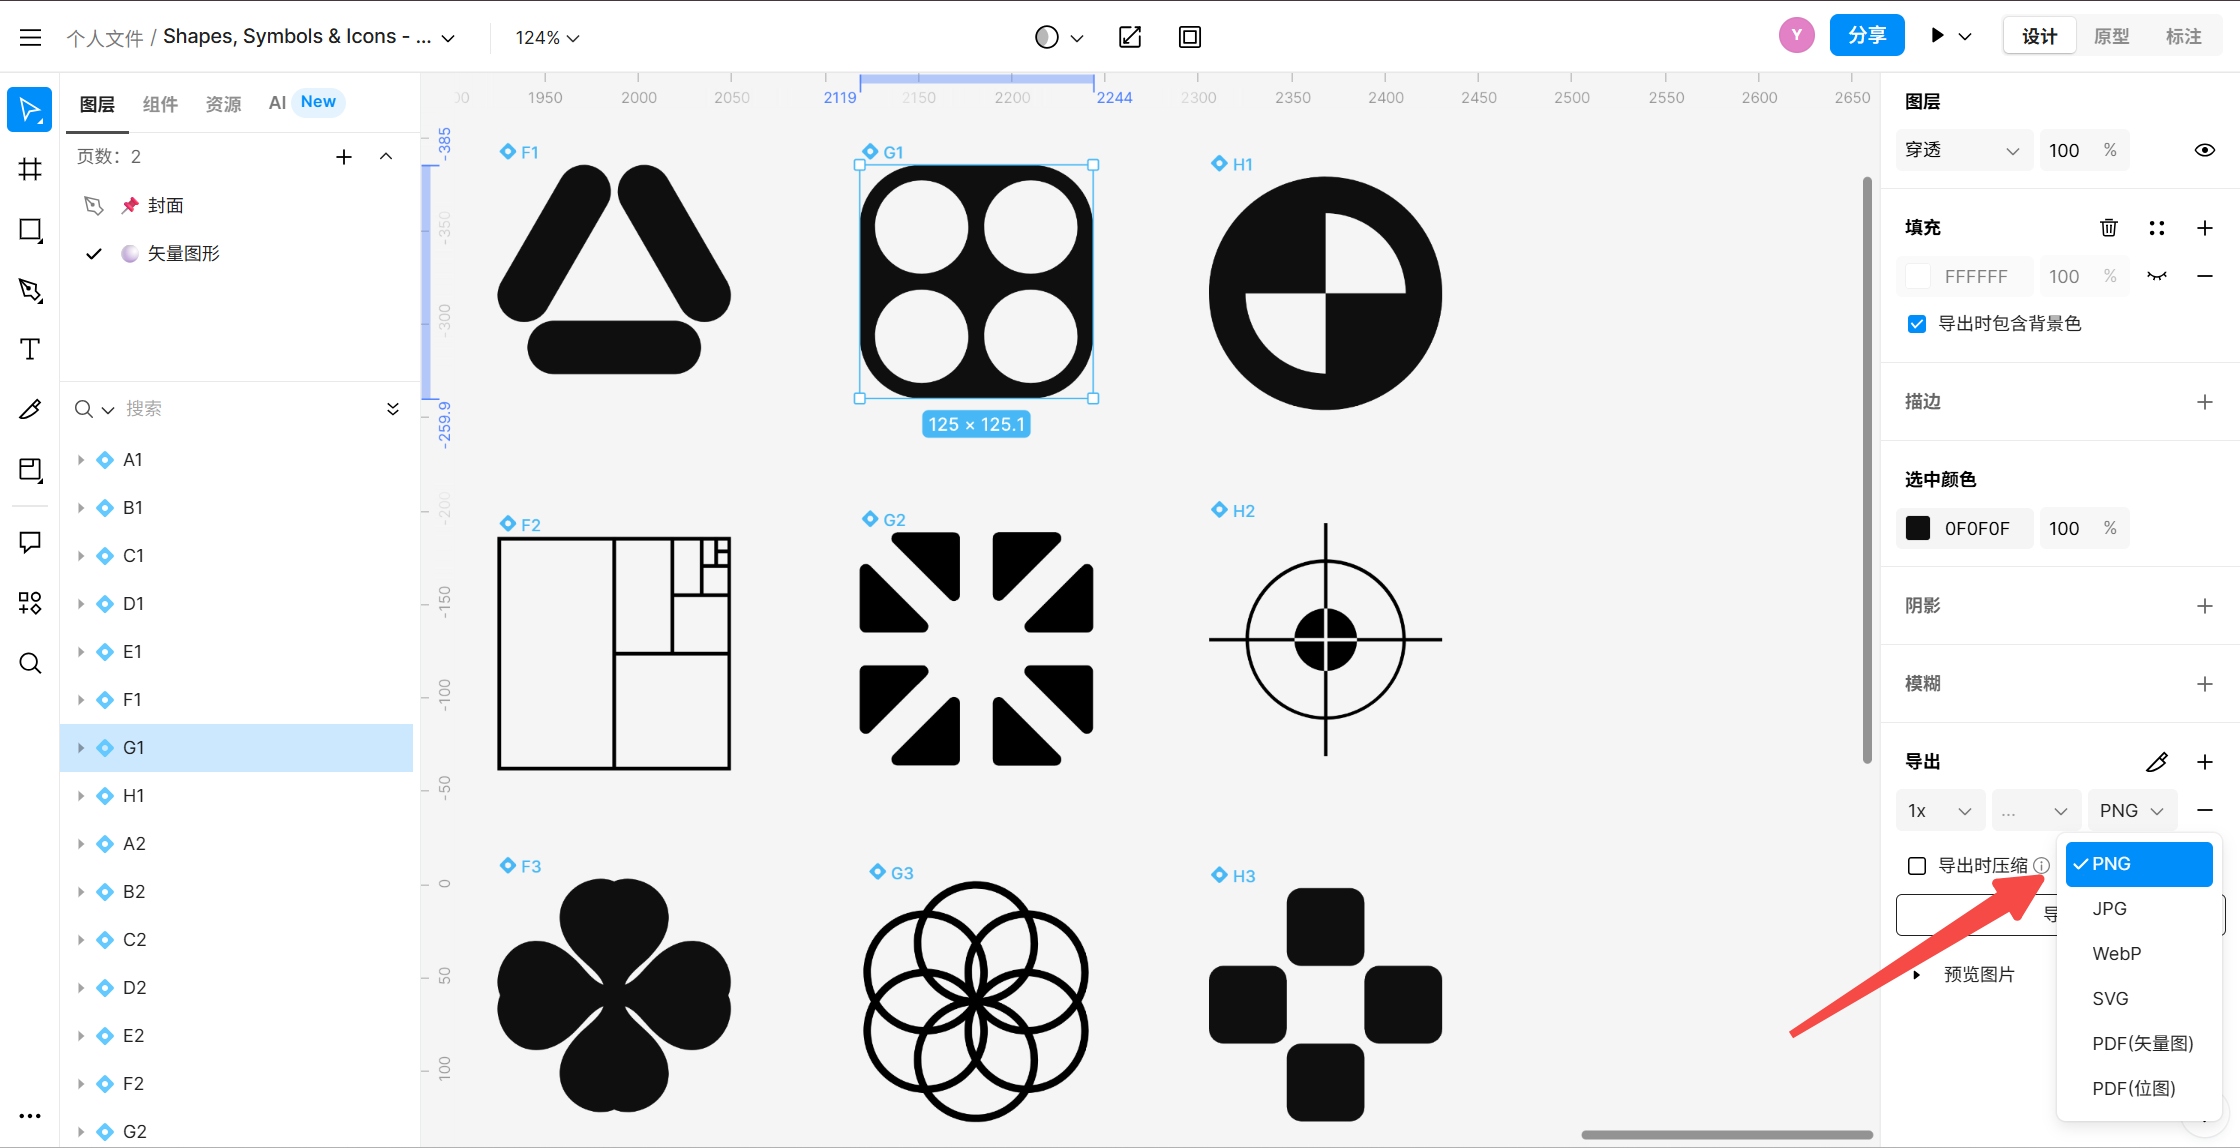
Task: Click the 0F0F0F selected color swatch
Action: tap(1918, 528)
